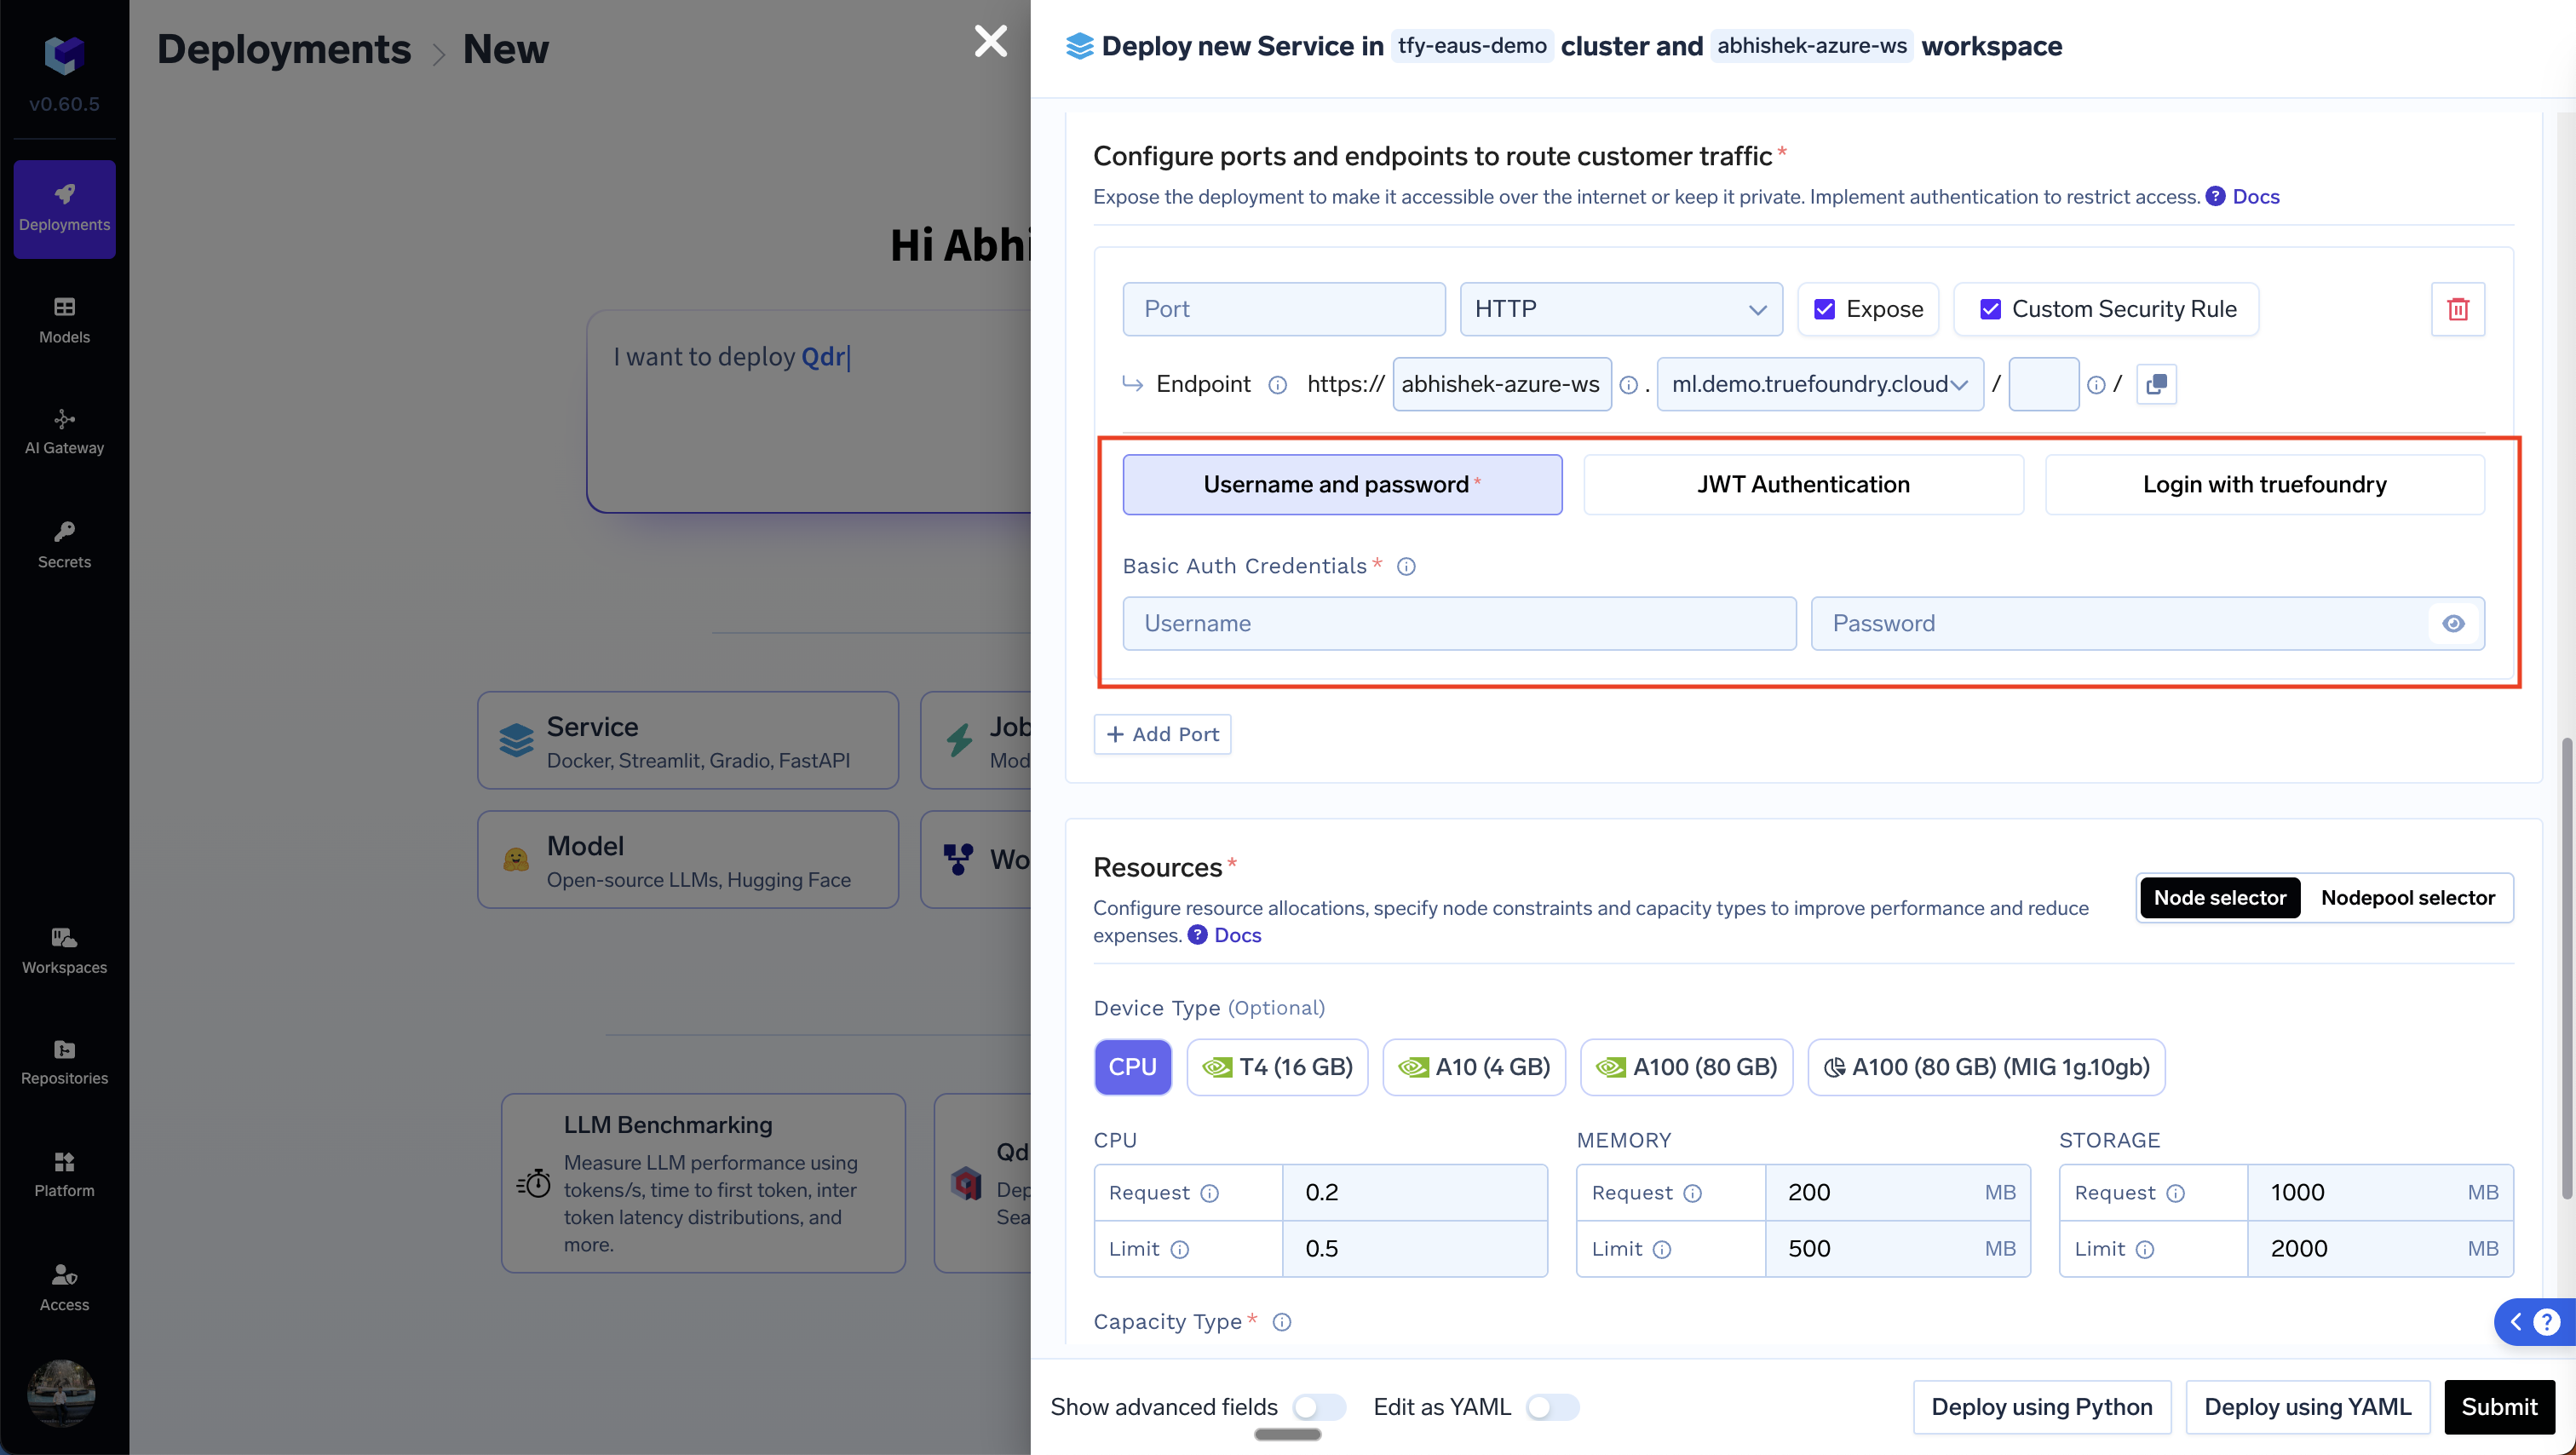2576x1455 pixels.
Task: Show info next to the abhishek-azure-ws host field
Action: pyautogui.click(x=1628, y=385)
